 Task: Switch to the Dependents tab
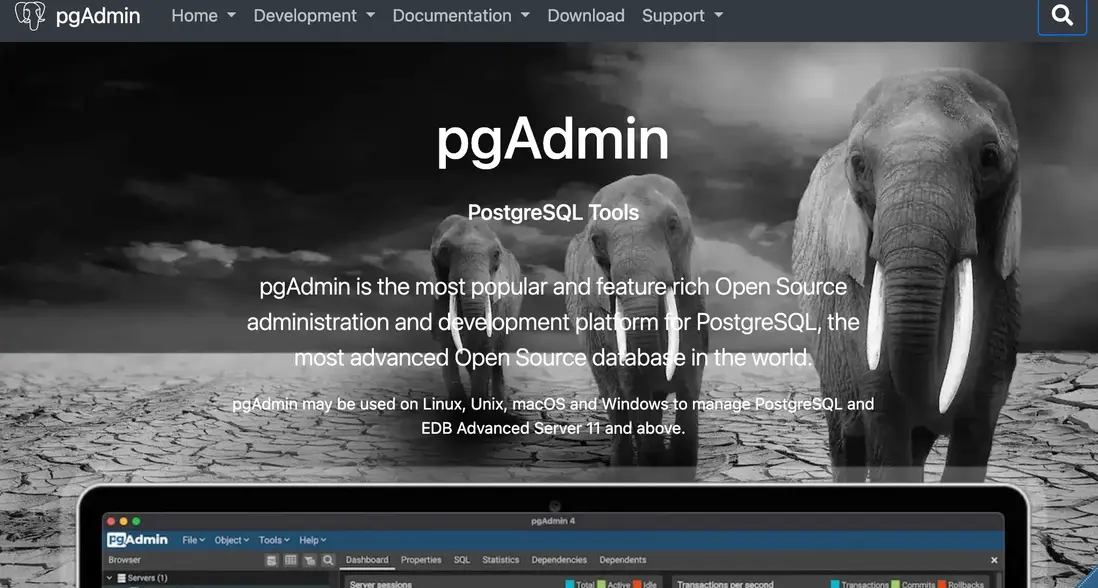click(623, 560)
